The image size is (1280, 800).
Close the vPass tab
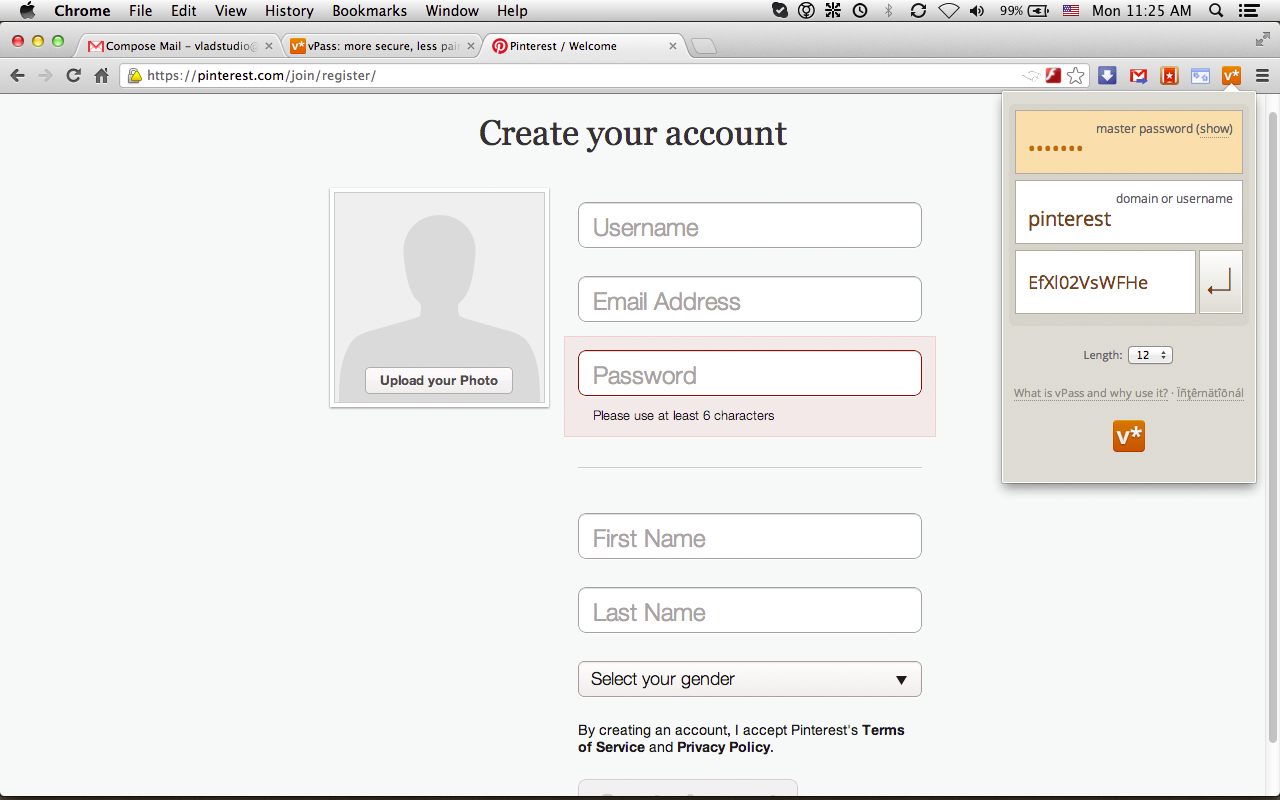471,46
